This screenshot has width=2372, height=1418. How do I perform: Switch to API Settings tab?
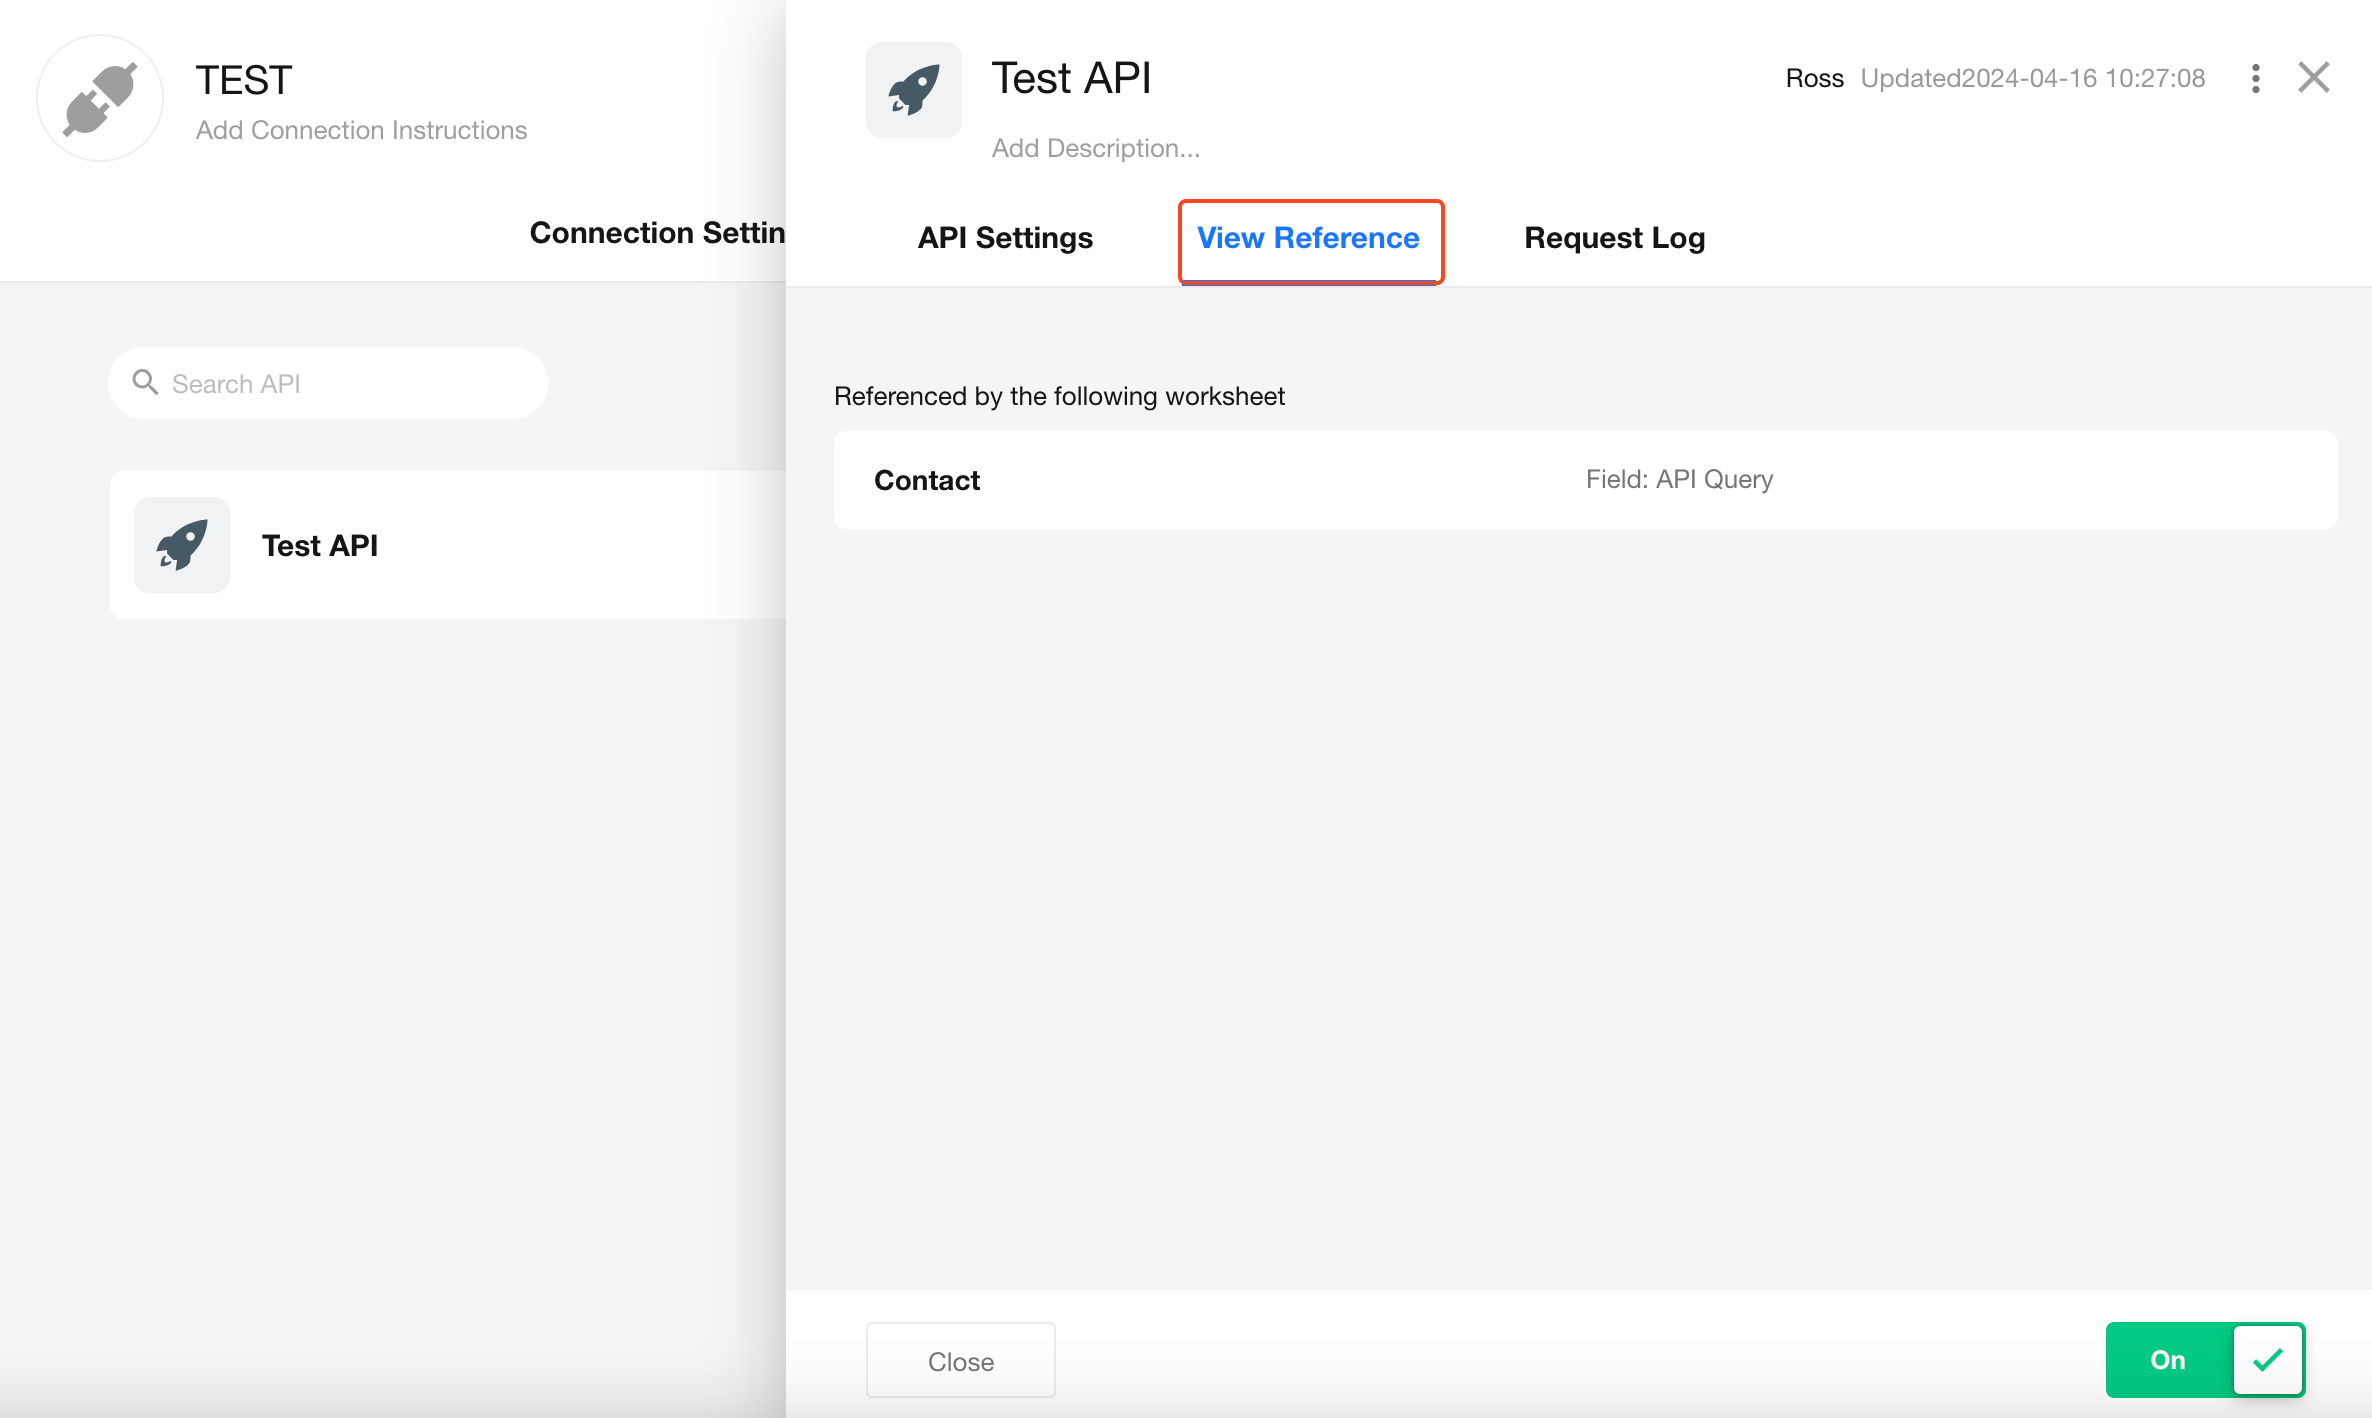tap(1005, 238)
